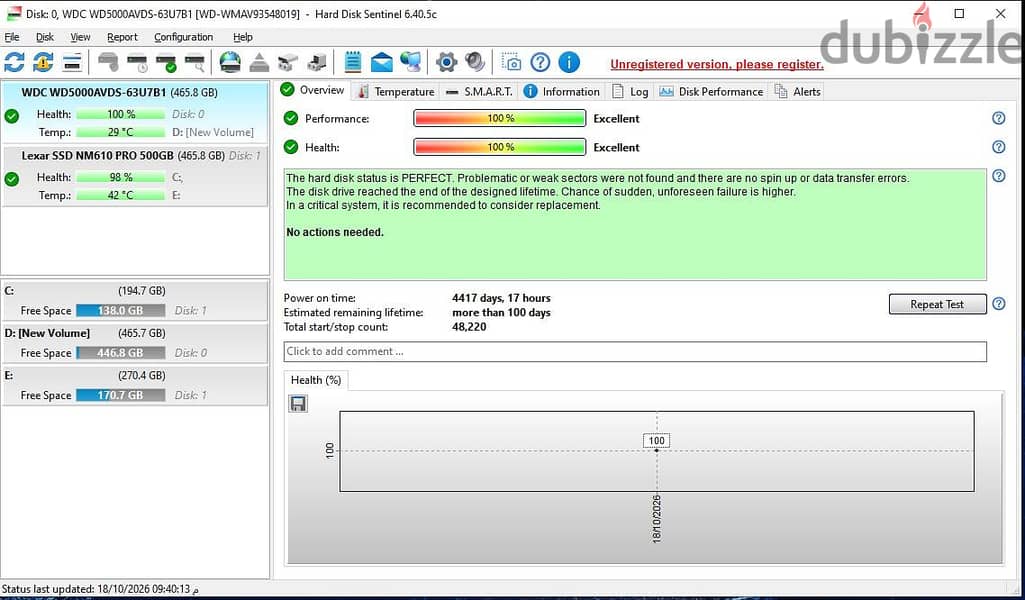Viewport: 1025px width, 600px height.
Task: Open the Help menu in the menu bar
Action: (x=243, y=37)
